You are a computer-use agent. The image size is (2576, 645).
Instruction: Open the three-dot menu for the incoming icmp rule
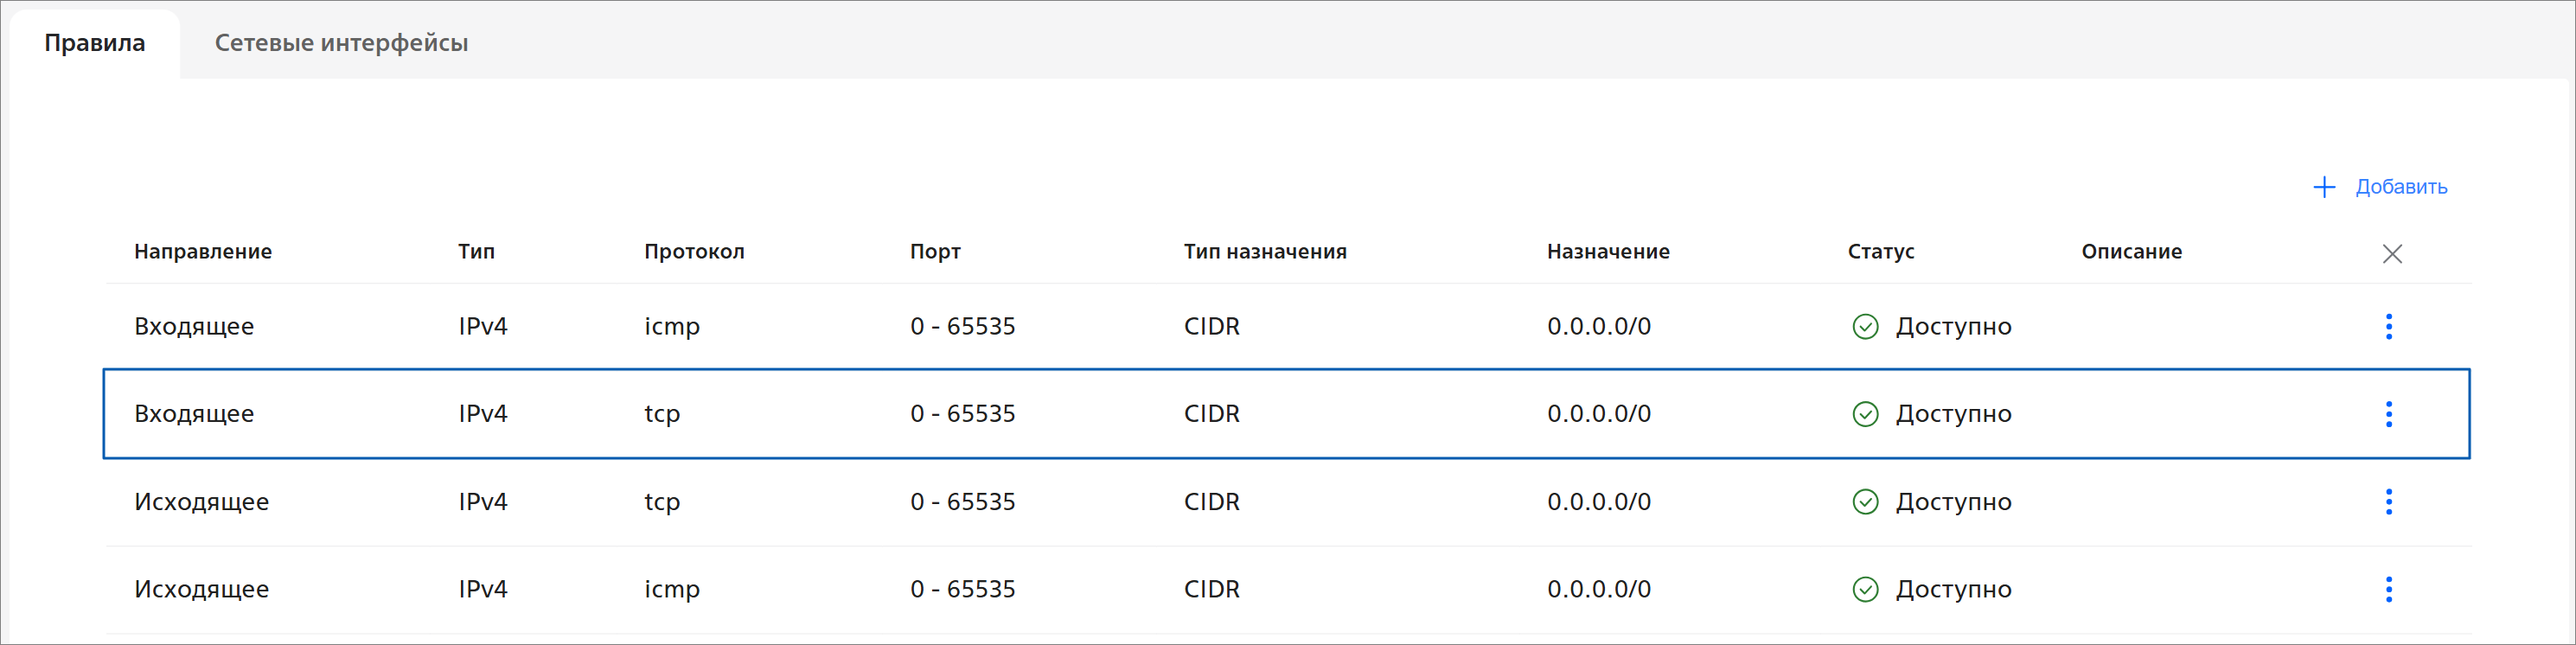pos(2388,327)
